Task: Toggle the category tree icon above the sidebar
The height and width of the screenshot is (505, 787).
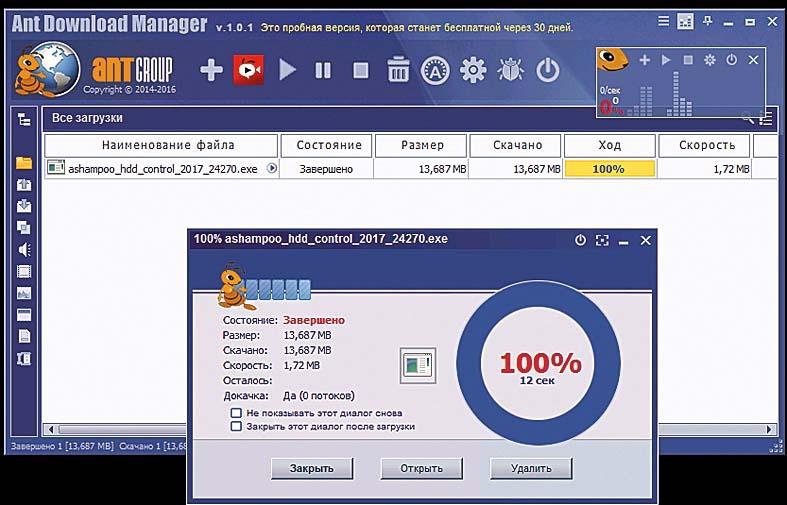Action: click(24, 119)
